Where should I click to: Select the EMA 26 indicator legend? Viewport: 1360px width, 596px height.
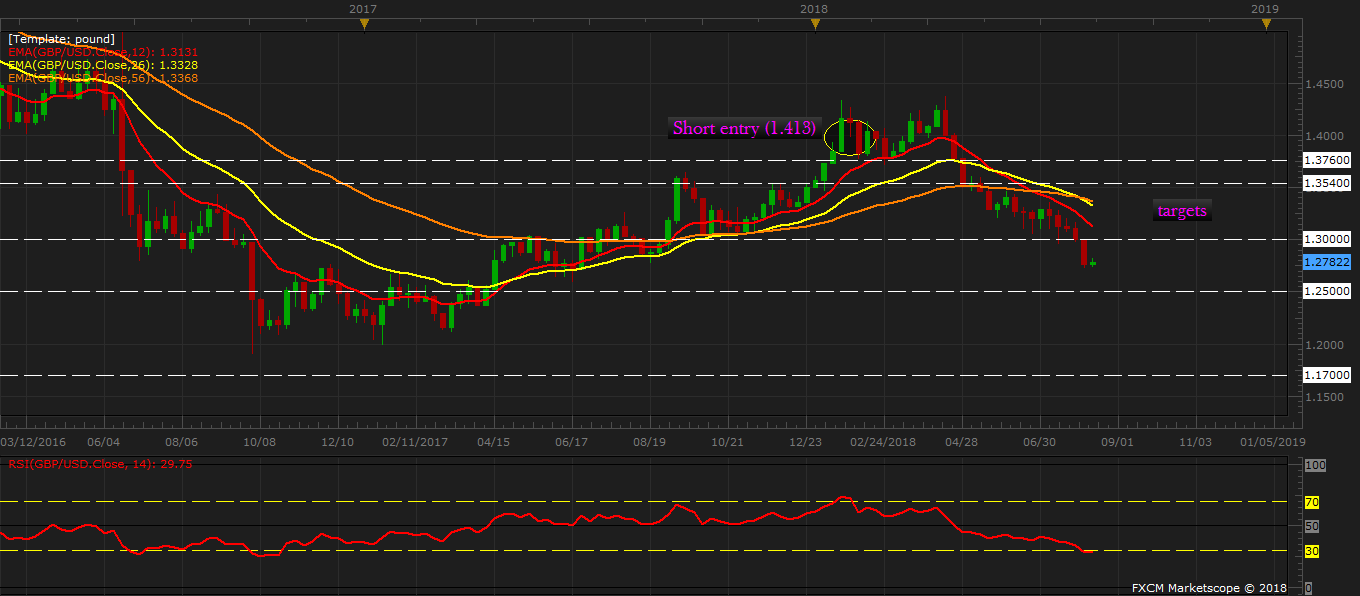[103, 65]
